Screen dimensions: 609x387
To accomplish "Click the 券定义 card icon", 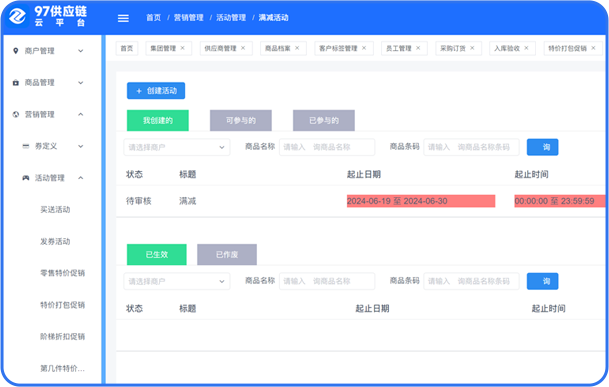I will tap(26, 146).
